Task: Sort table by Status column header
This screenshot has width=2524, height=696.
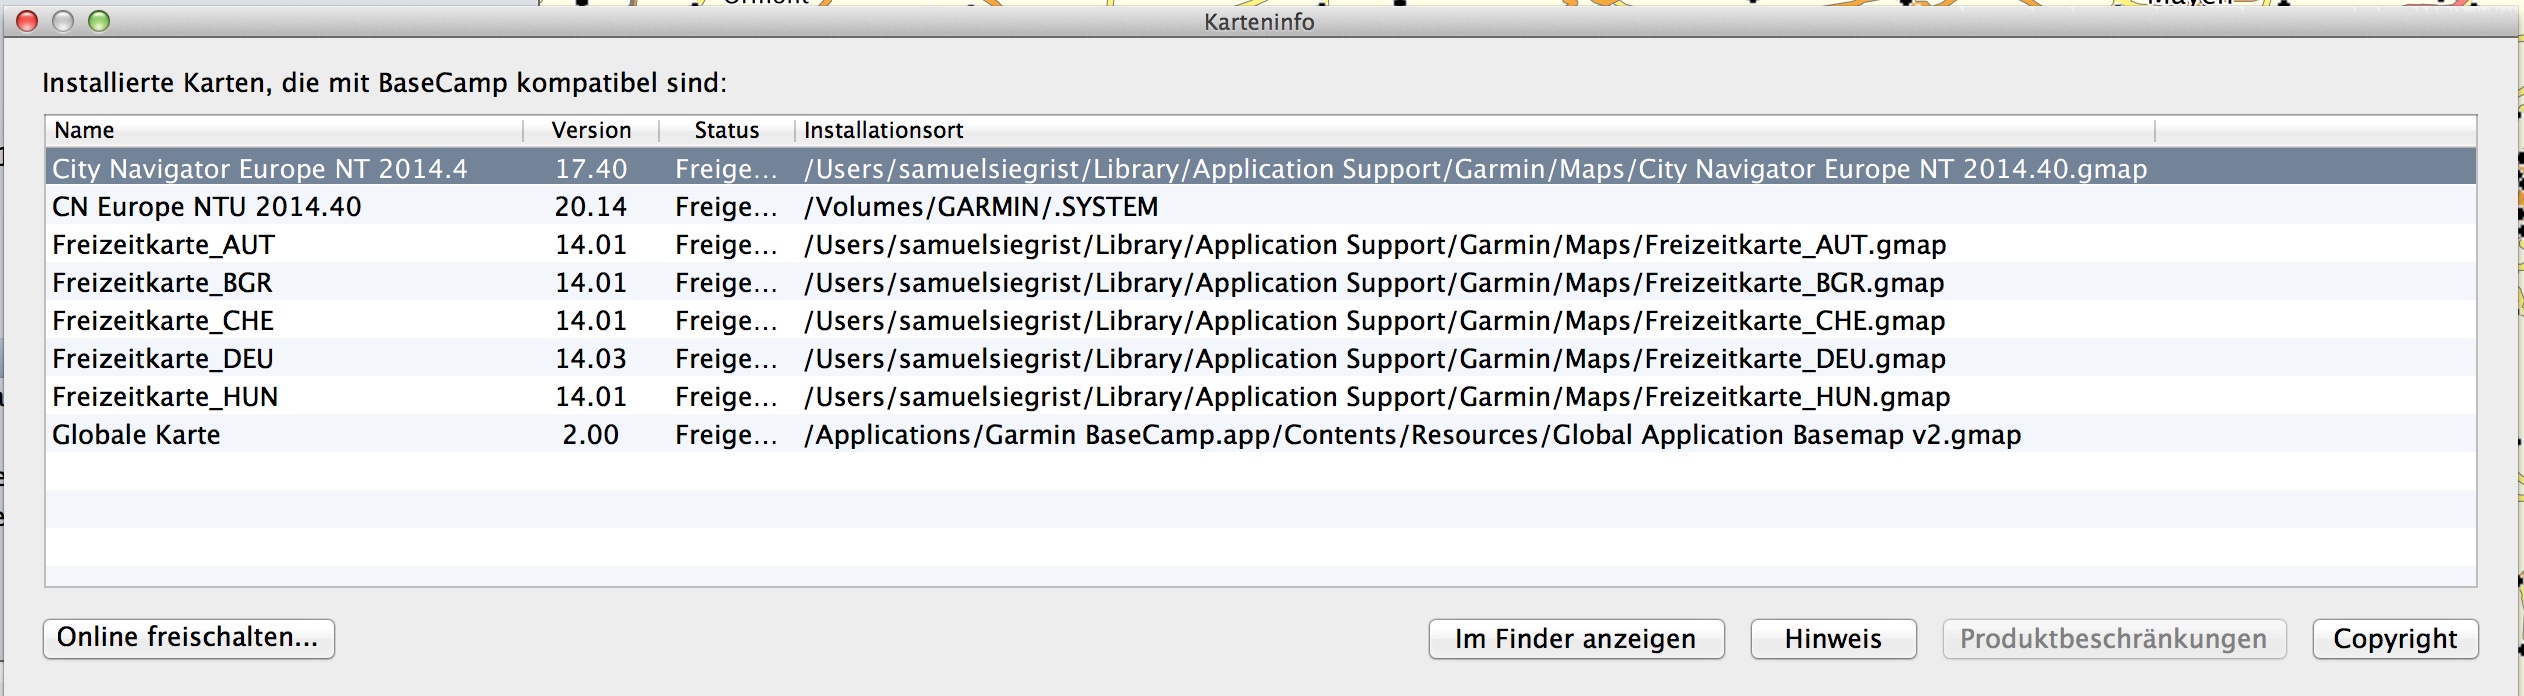Action: (x=727, y=130)
